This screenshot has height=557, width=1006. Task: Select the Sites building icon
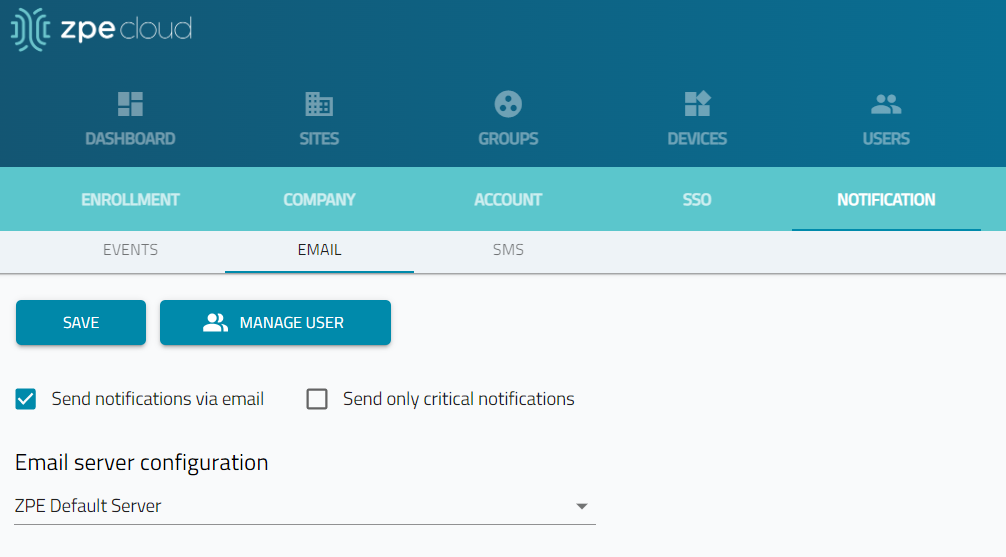click(319, 104)
